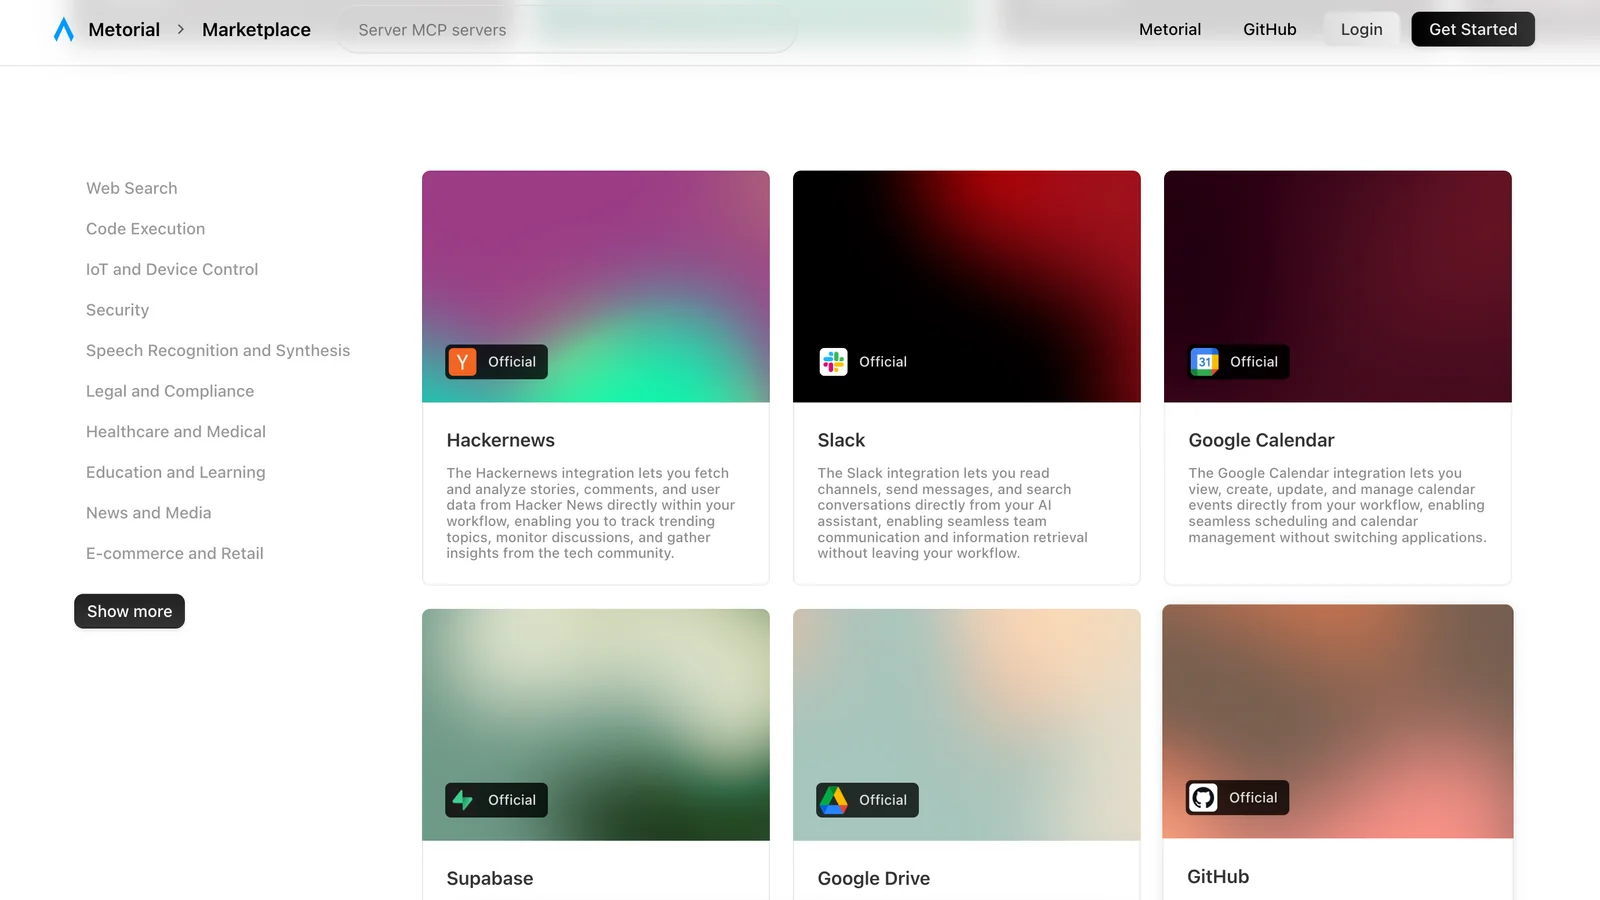Click the Slack logo icon
Screen dimensions: 1600x900
[833, 362]
